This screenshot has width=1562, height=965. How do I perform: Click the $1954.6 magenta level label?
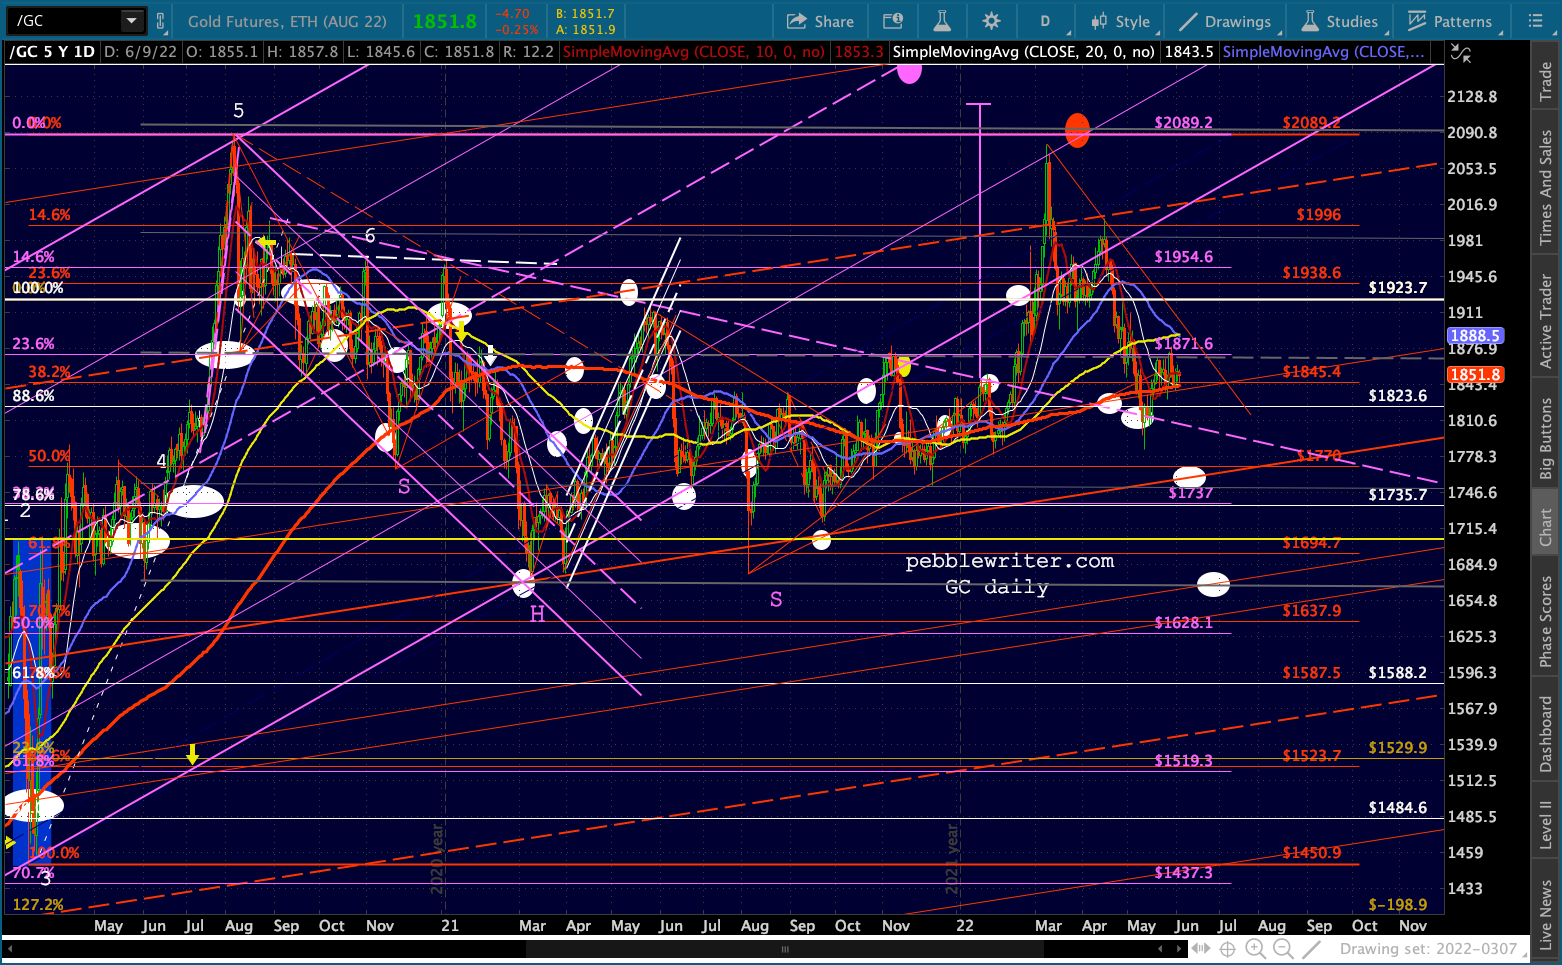click(1183, 257)
